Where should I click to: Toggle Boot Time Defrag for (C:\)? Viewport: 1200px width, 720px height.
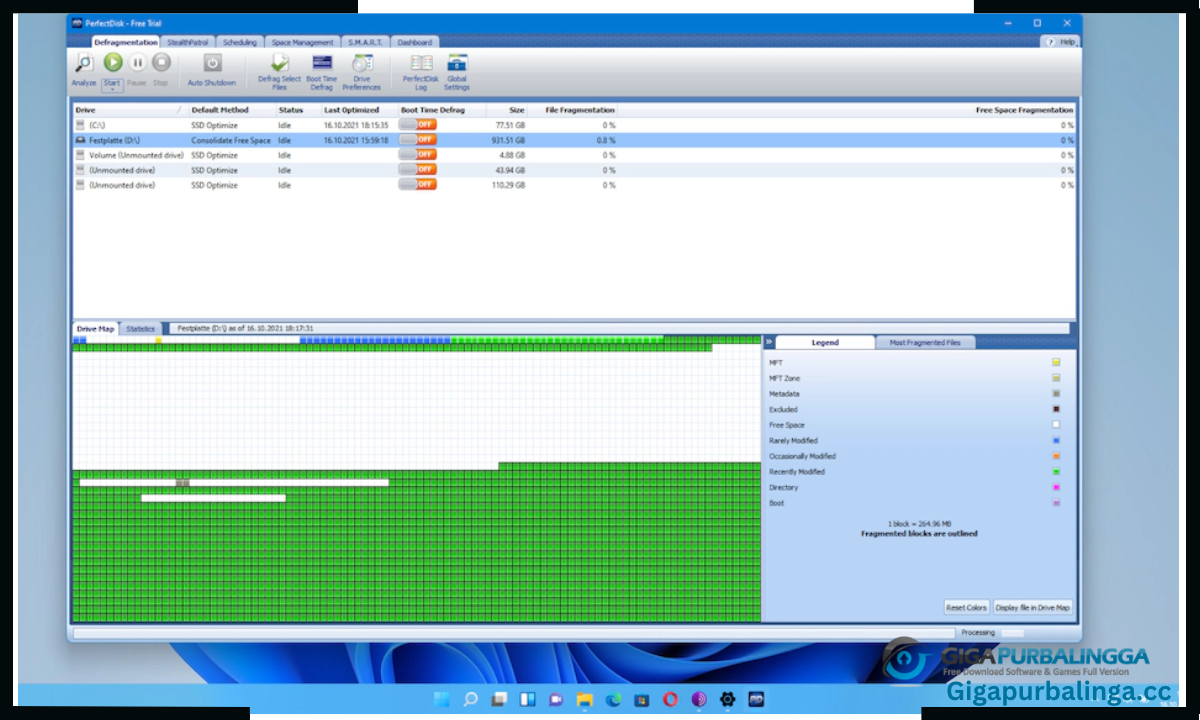[x=417, y=125]
